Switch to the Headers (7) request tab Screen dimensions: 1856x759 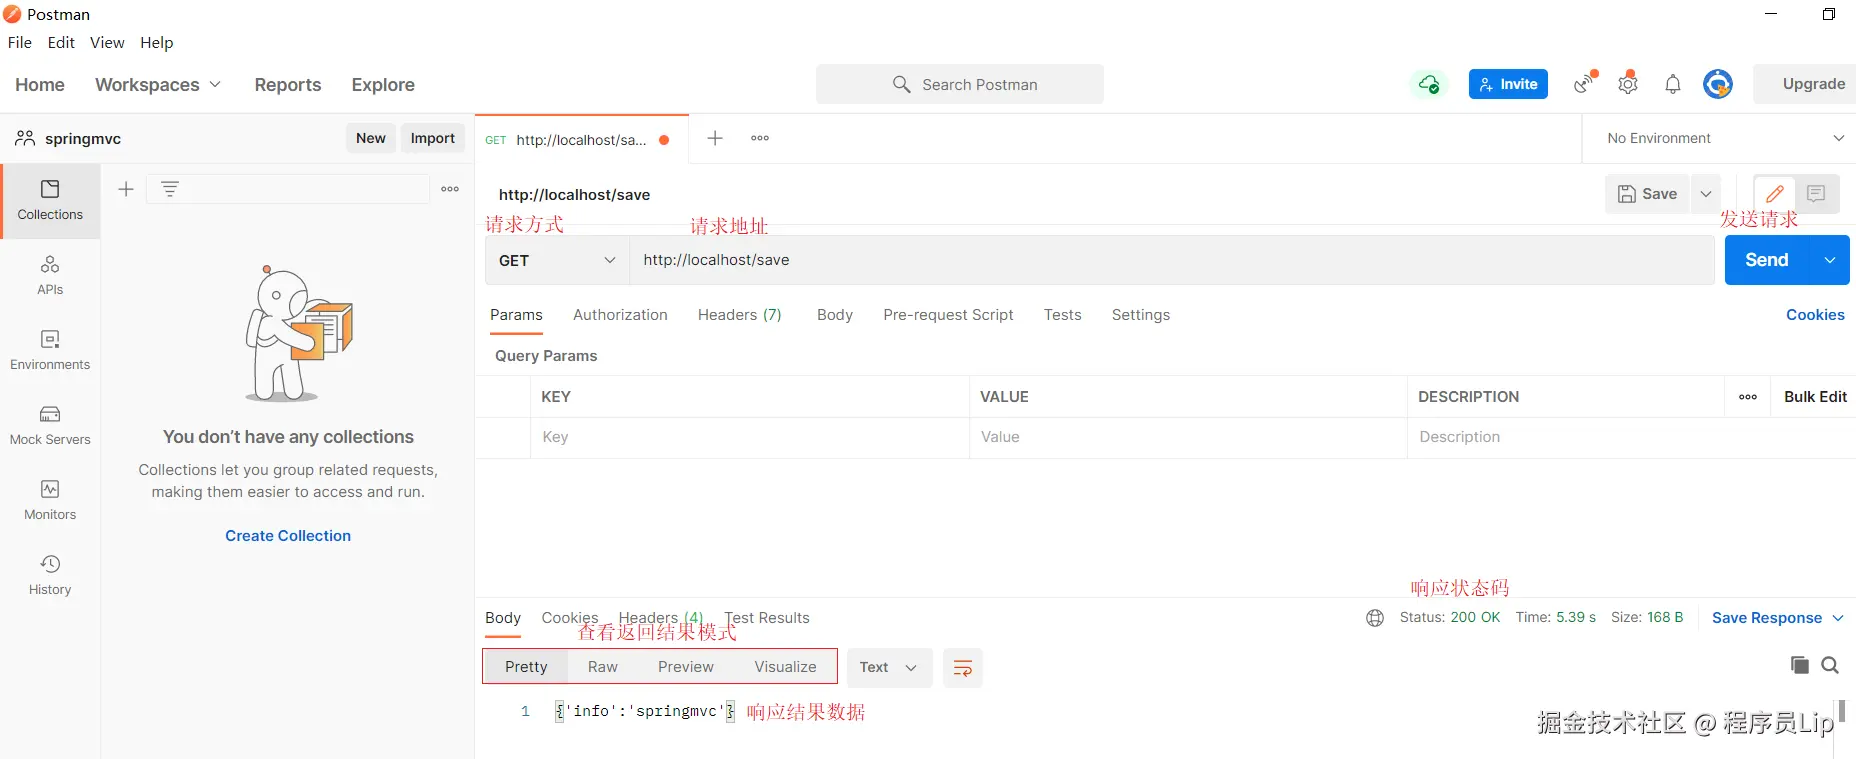click(x=740, y=315)
